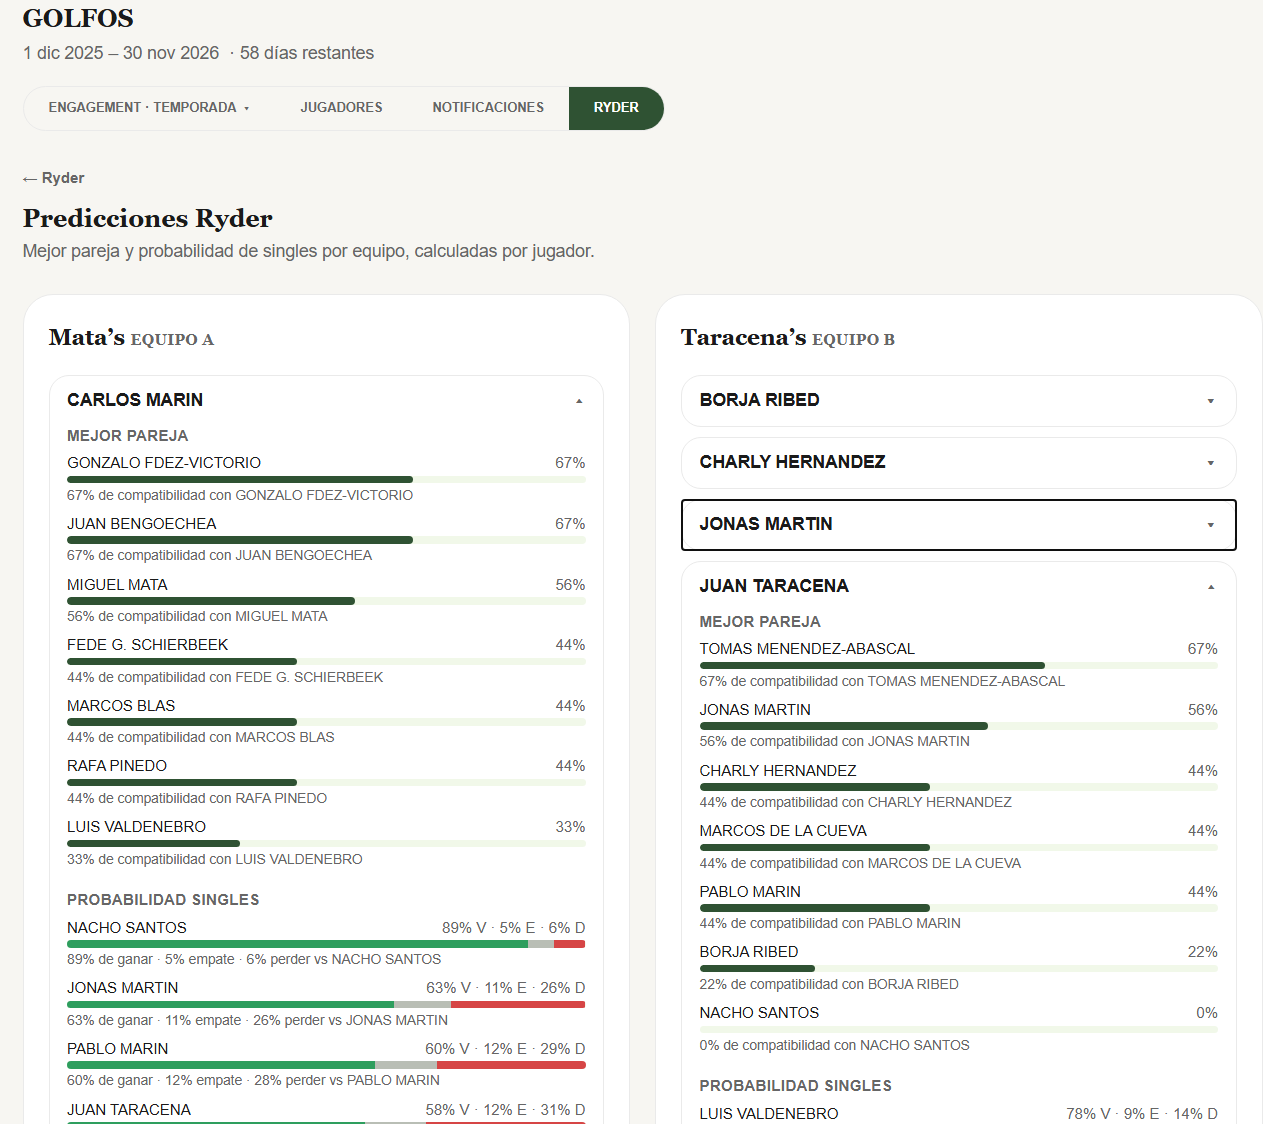The image size is (1263, 1124).
Task: Click the Taracena's Equipo B heading
Action: click(x=788, y=338)
